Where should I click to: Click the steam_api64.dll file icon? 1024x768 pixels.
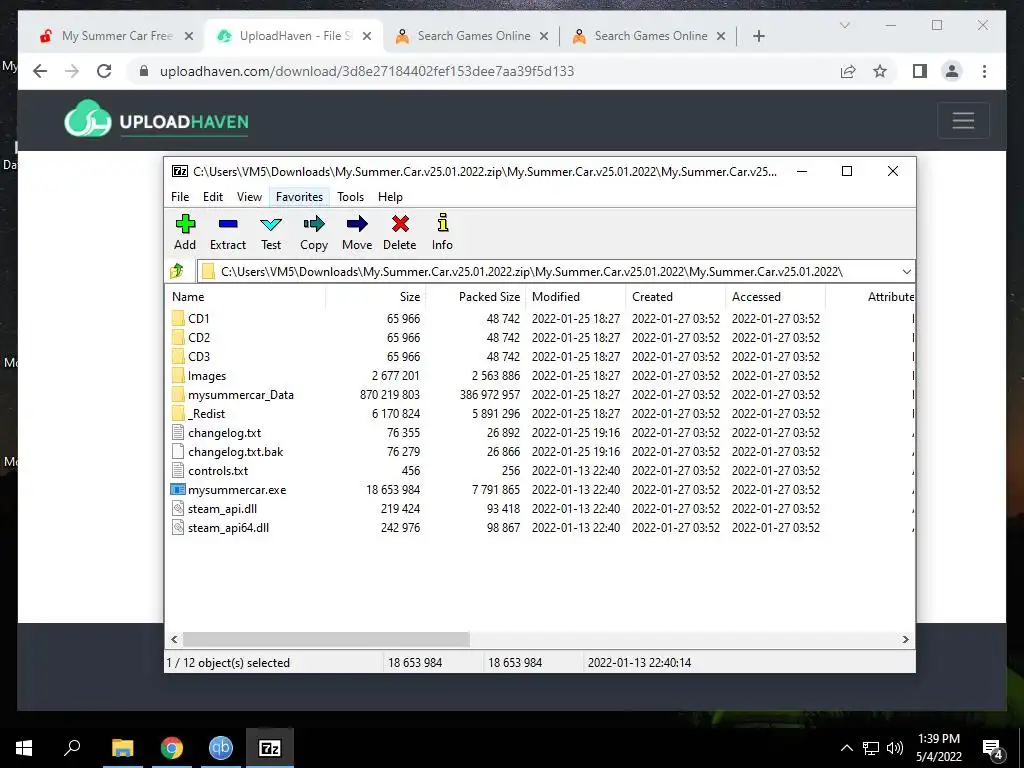click(x=178, y=527)
